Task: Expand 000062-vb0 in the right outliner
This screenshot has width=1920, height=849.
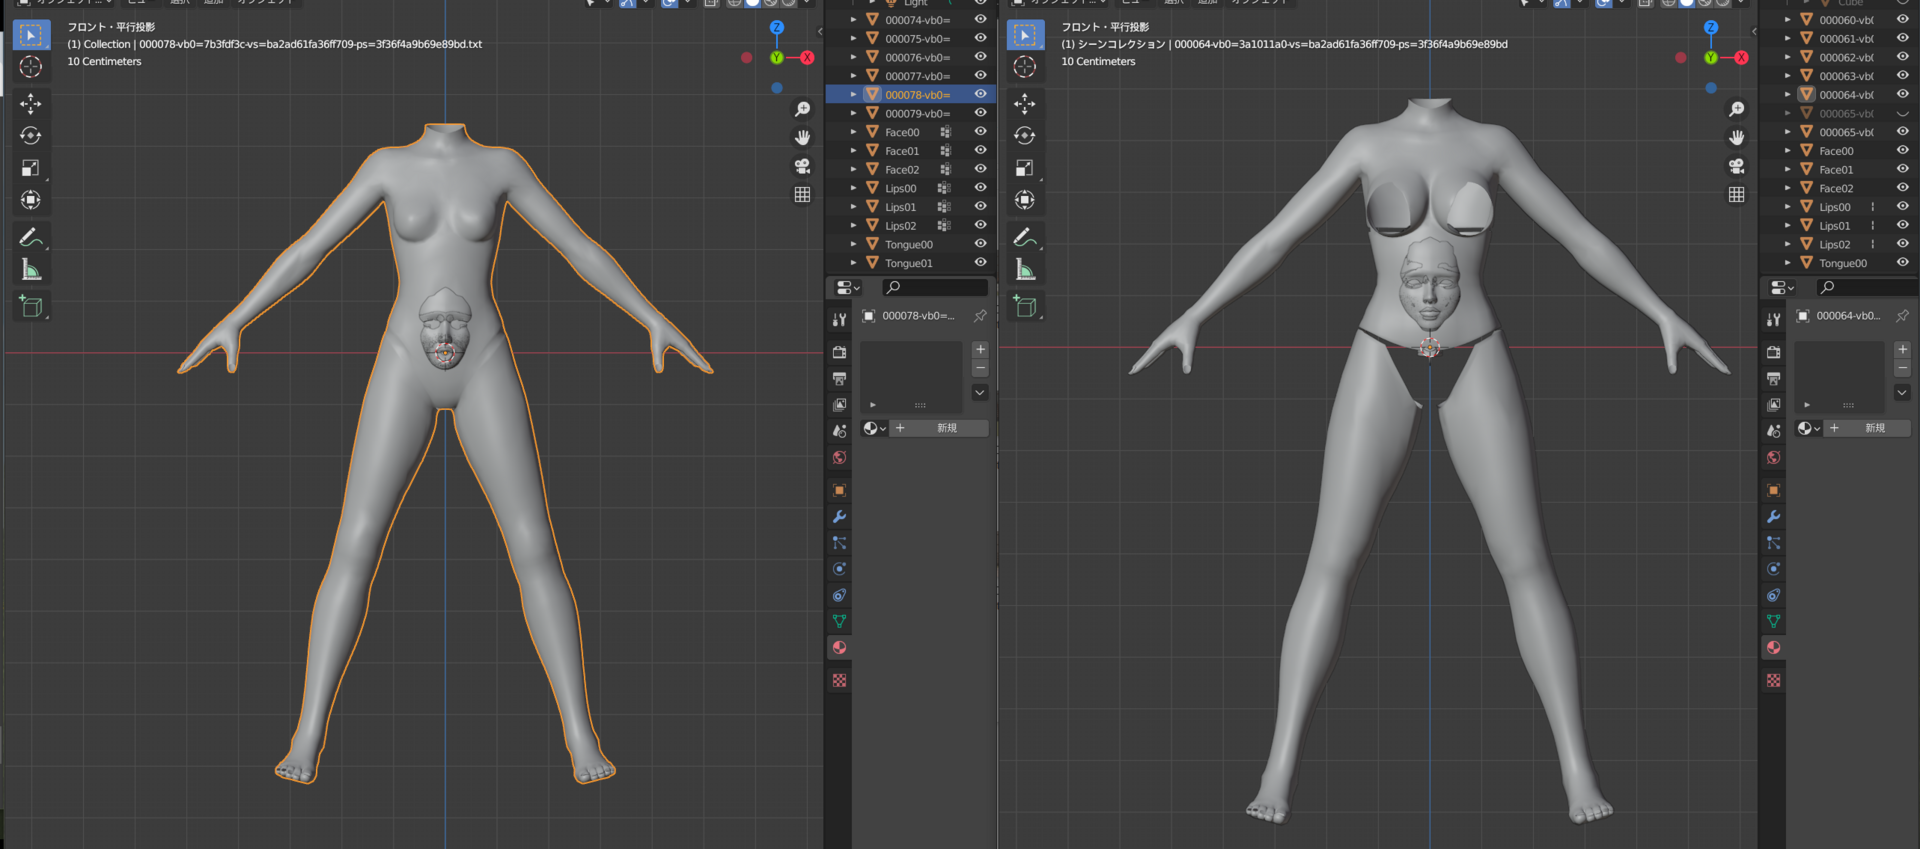Action: (1788, 57)
